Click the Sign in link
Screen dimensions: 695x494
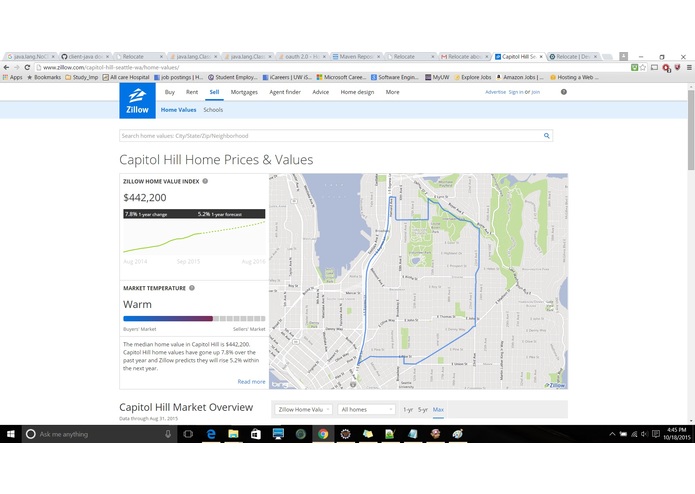click(x=515, y=92)
